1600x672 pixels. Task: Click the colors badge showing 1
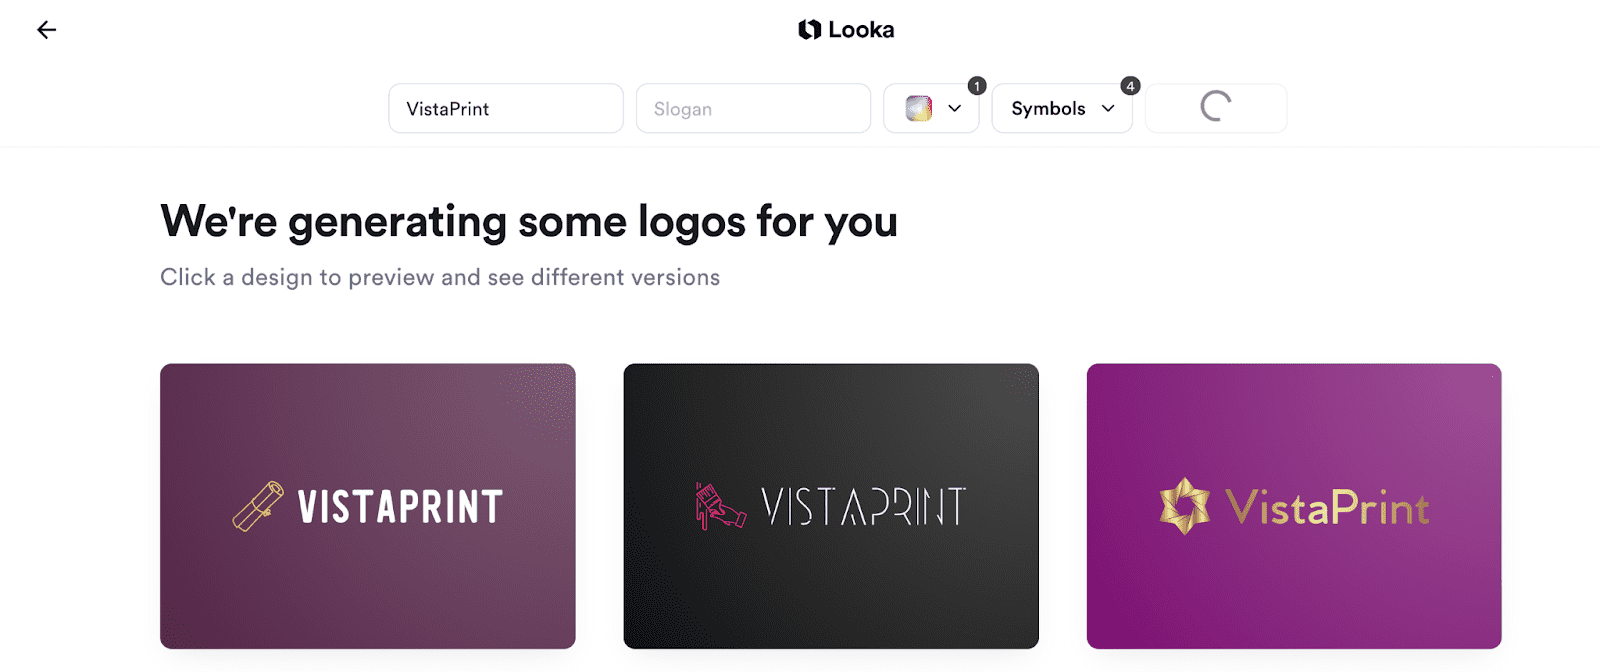975,86
